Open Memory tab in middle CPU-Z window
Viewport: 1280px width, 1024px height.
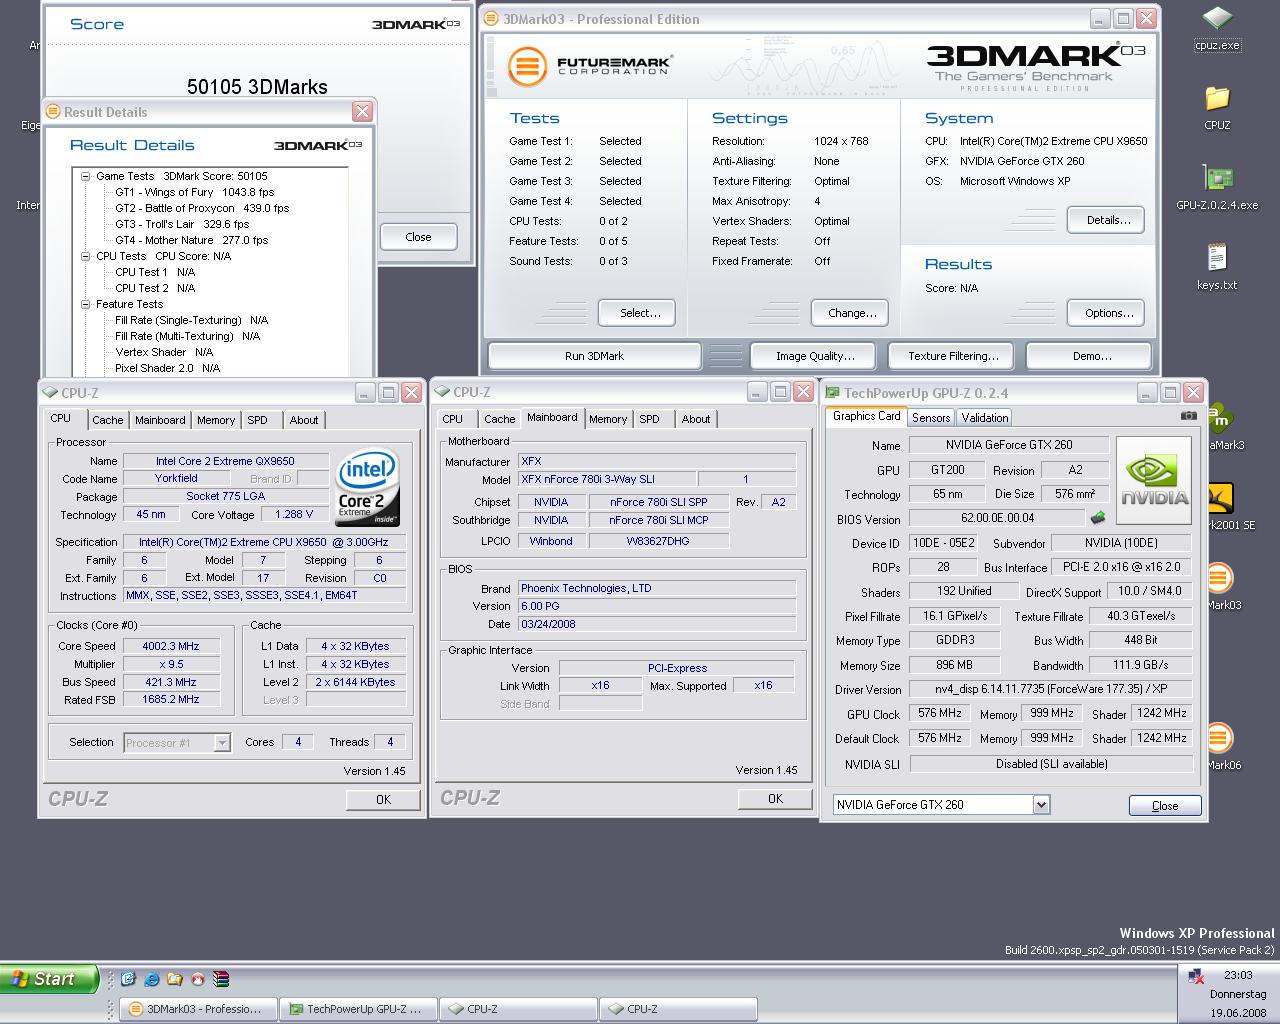pyautogui.click(x=608, y=419)
